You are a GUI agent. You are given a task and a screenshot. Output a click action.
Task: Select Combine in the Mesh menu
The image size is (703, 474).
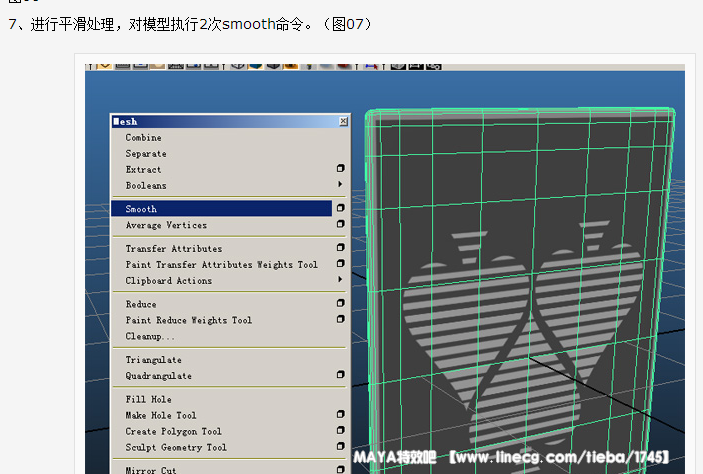pos(143,138)
